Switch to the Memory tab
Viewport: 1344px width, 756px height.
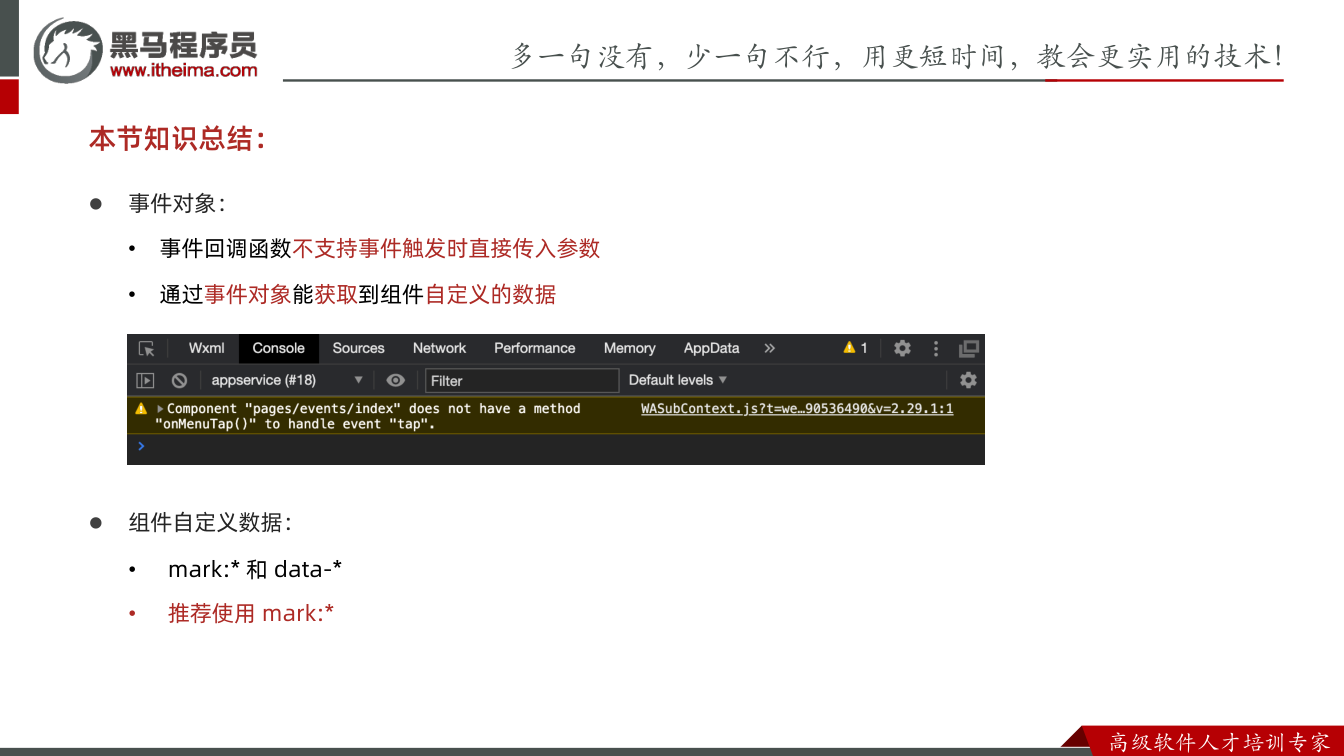click(629, 348)
